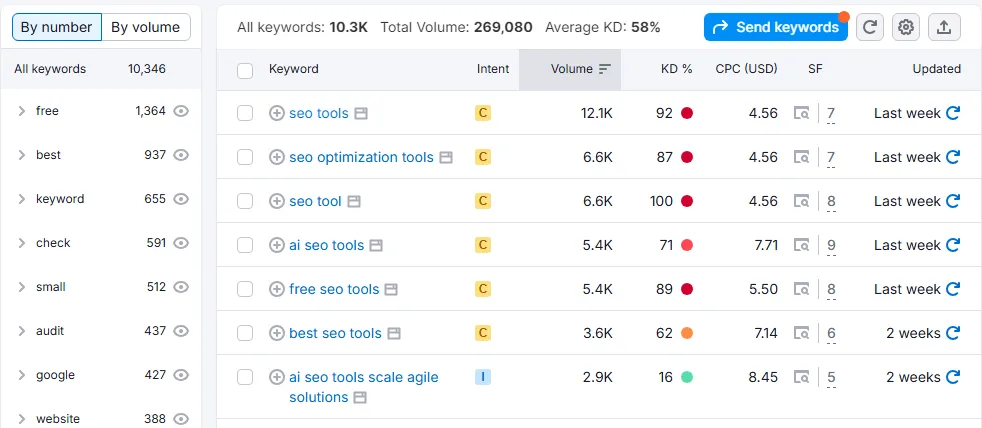This screenshot has height=428, width=982.
Task: Open the 'seo tools' keyword link
Action: [x=319, y=113]
